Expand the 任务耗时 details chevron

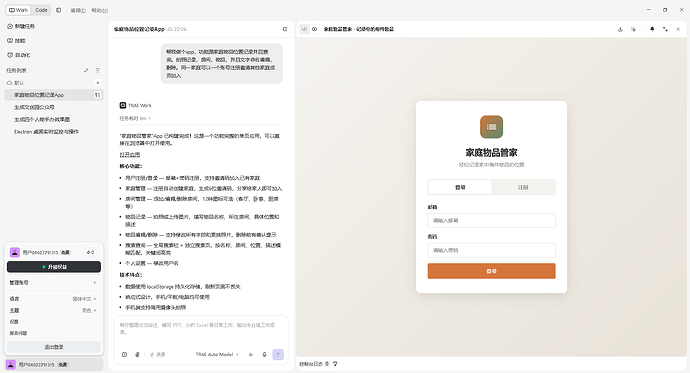(x=150, y=118)
